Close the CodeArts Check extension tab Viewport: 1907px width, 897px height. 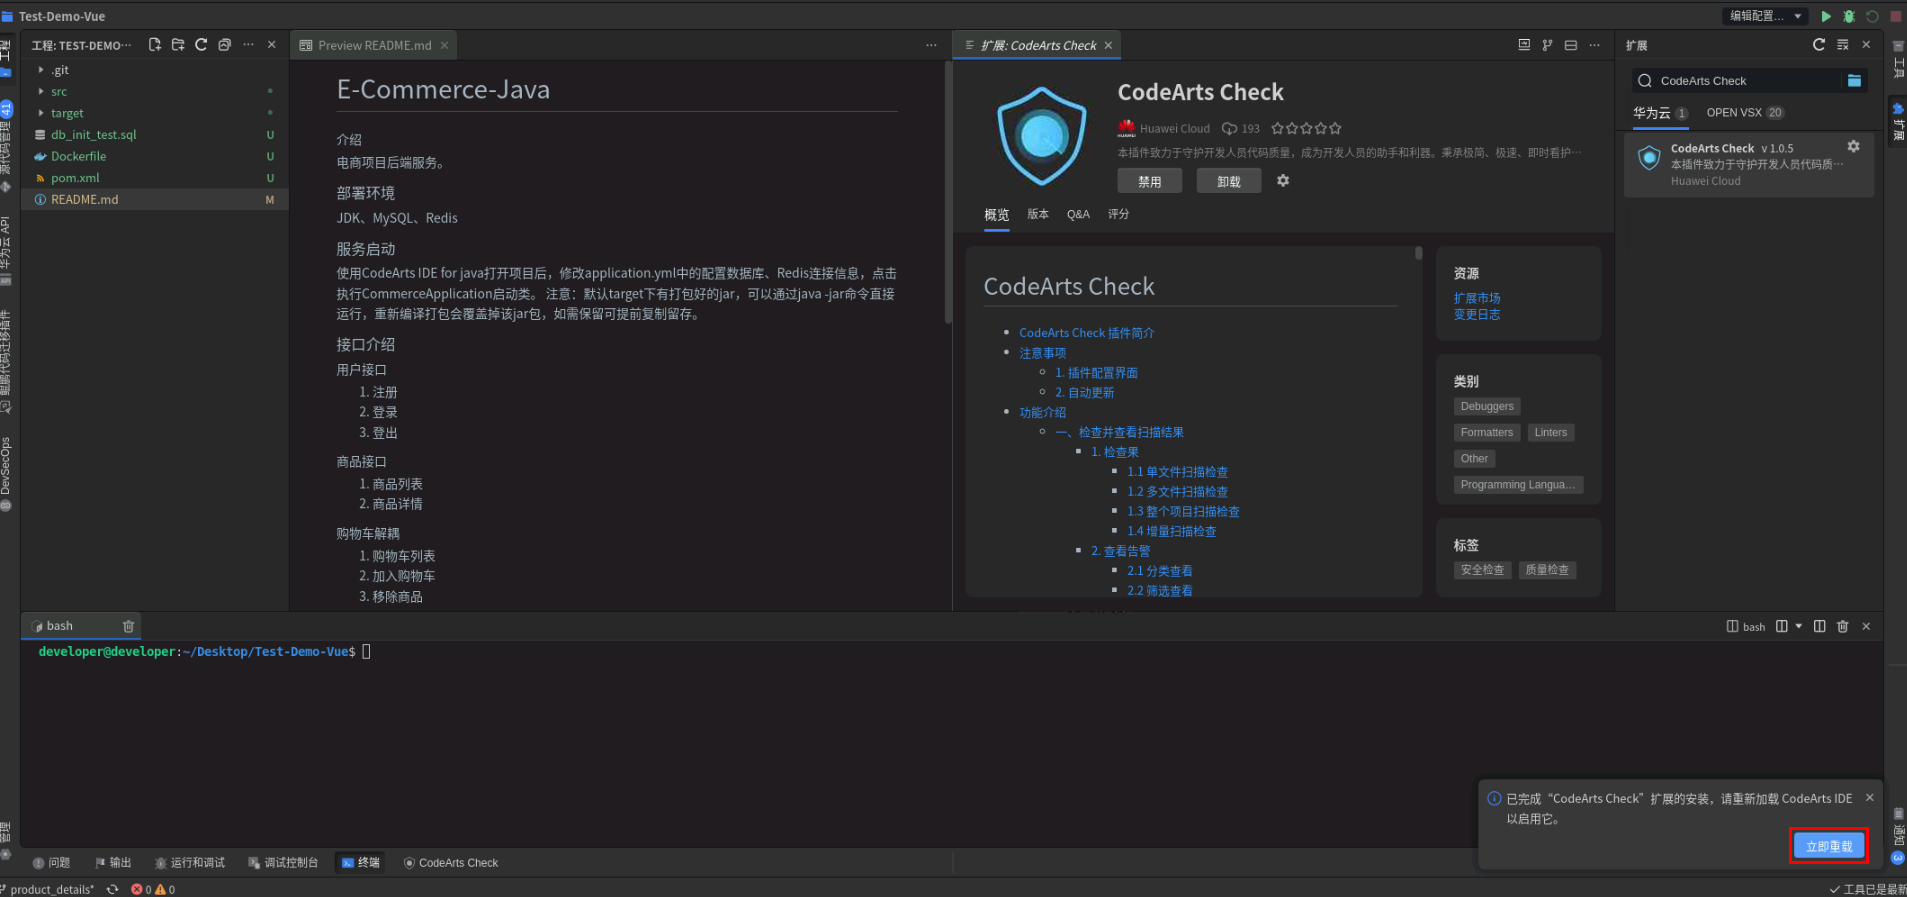tap(1108, 45)
